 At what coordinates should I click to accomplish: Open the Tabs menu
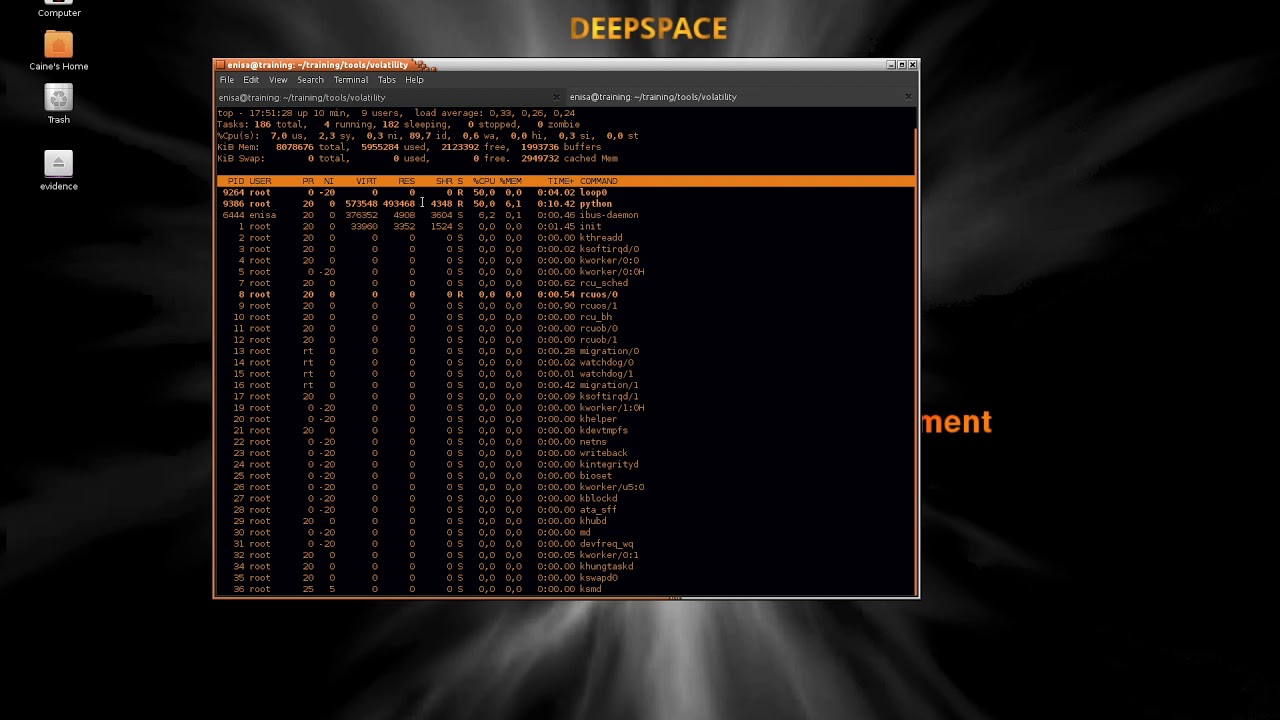pyautogui.click(x=387, y=80)
